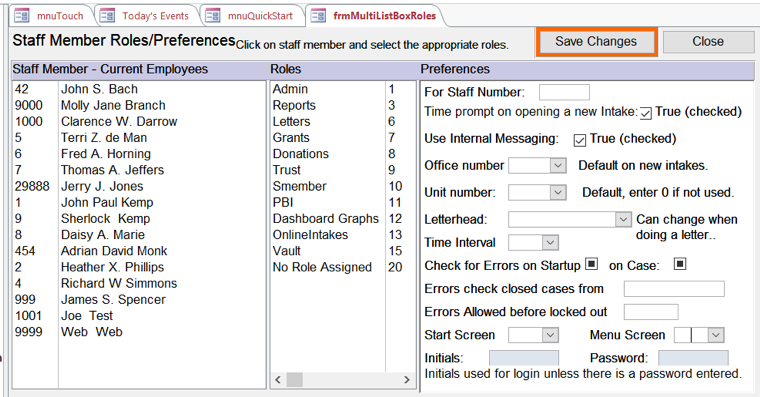Select staff member Molly Jane Branch
The image size is (760, 397).
point(139,105)
